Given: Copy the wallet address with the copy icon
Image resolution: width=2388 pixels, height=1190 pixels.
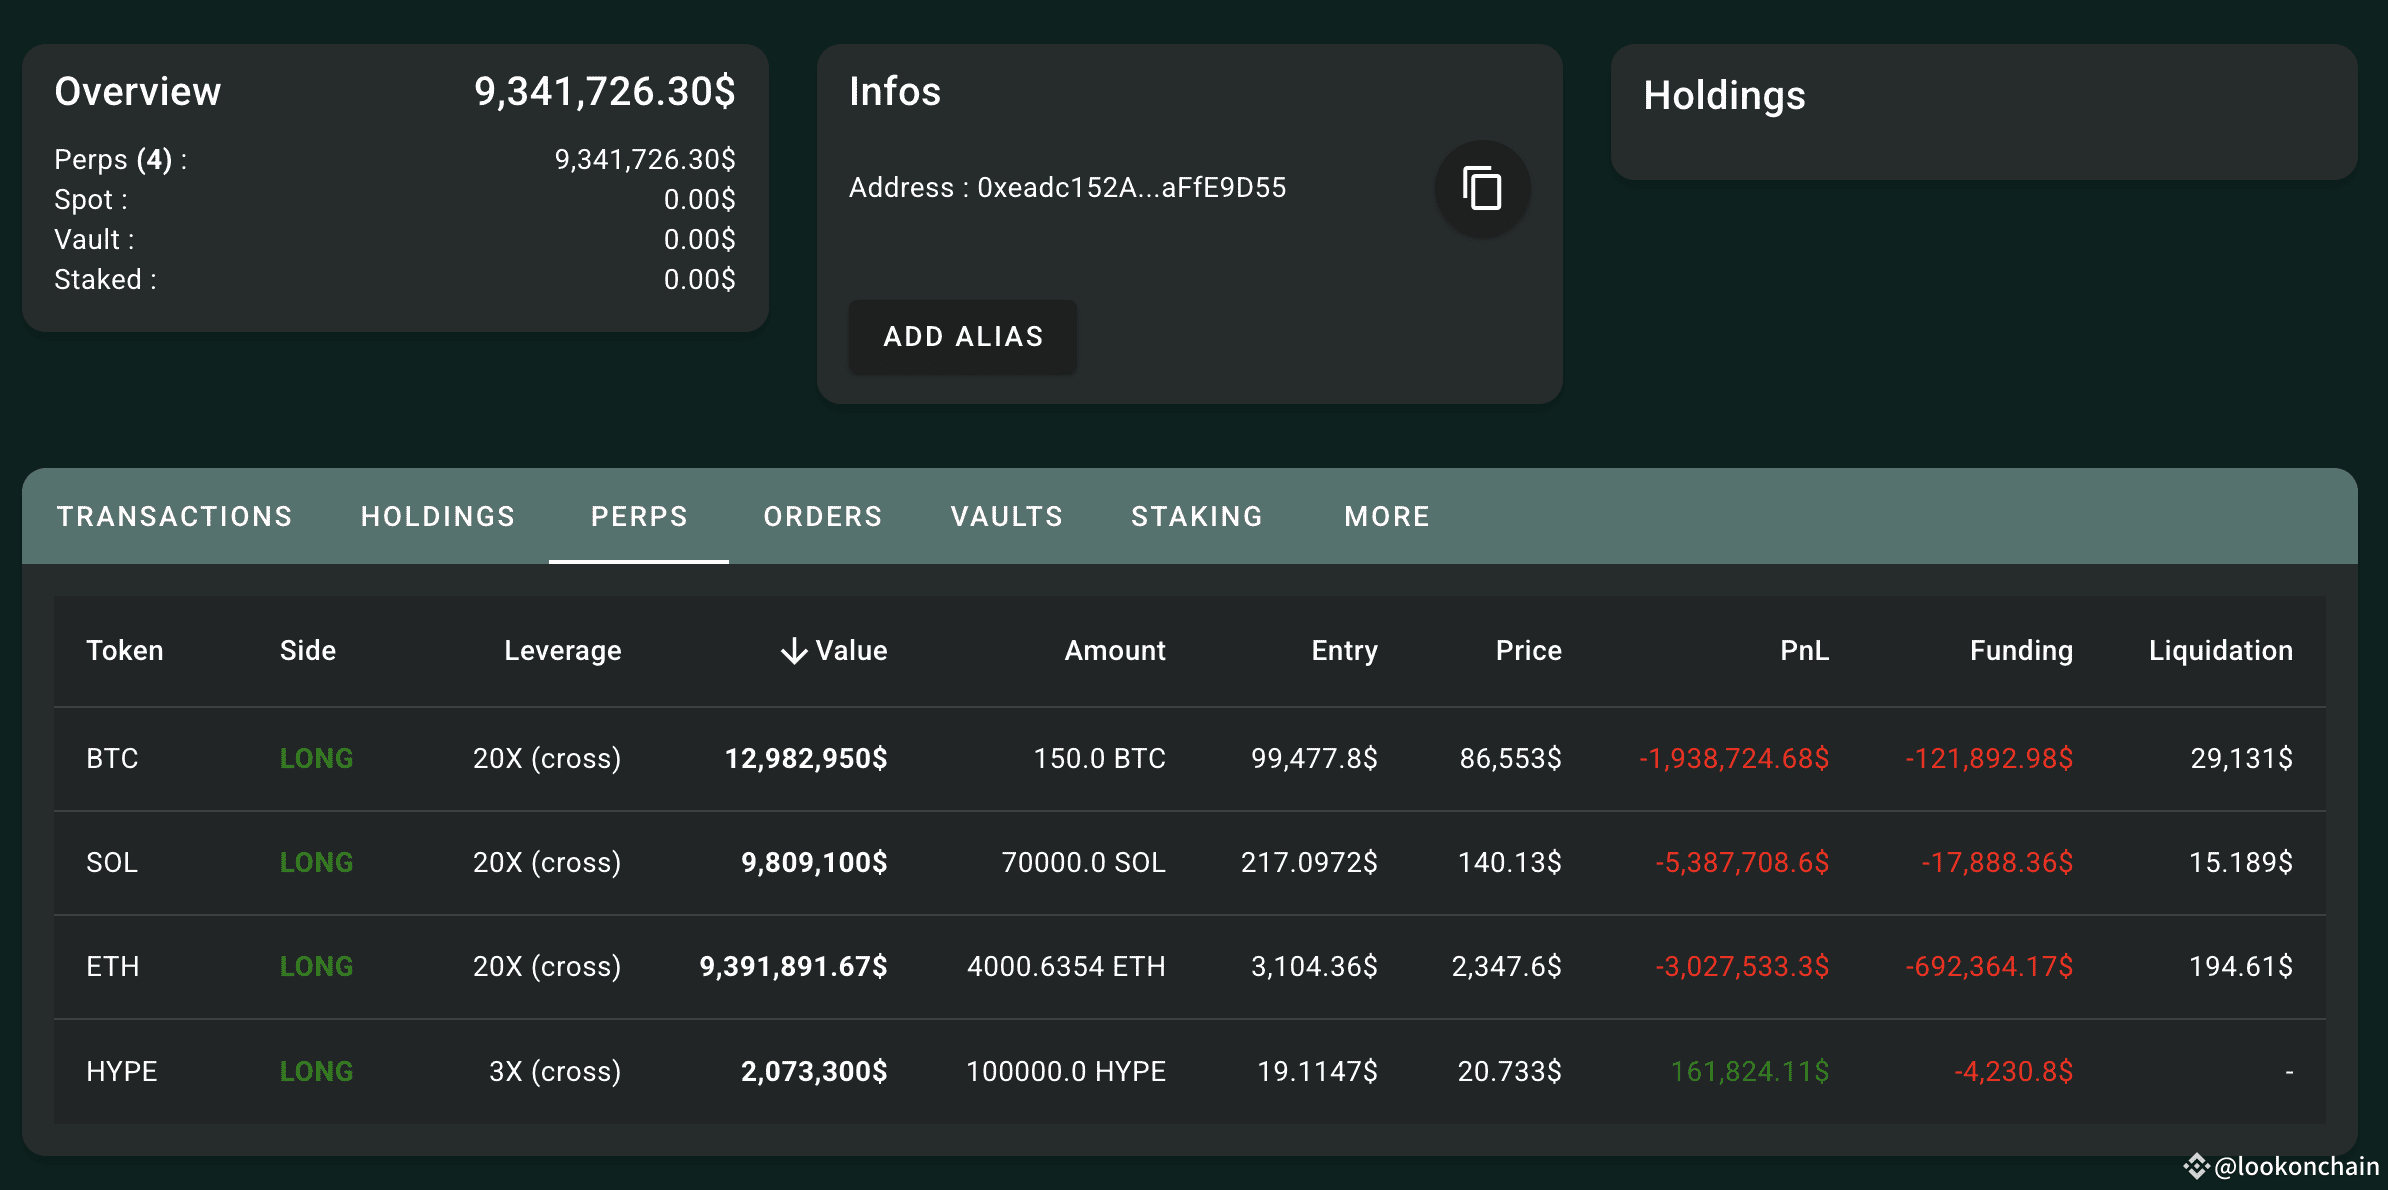Looking at the screenshot, I should pos(1482,189).
